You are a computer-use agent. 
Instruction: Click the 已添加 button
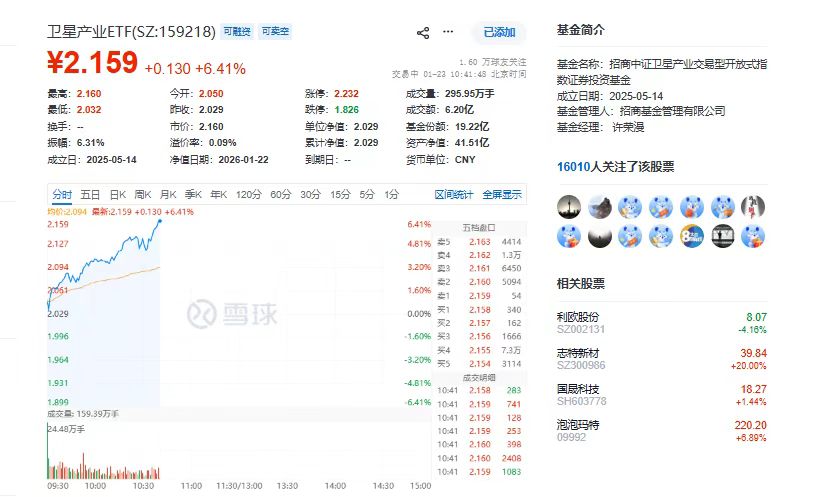pos(499,33)
